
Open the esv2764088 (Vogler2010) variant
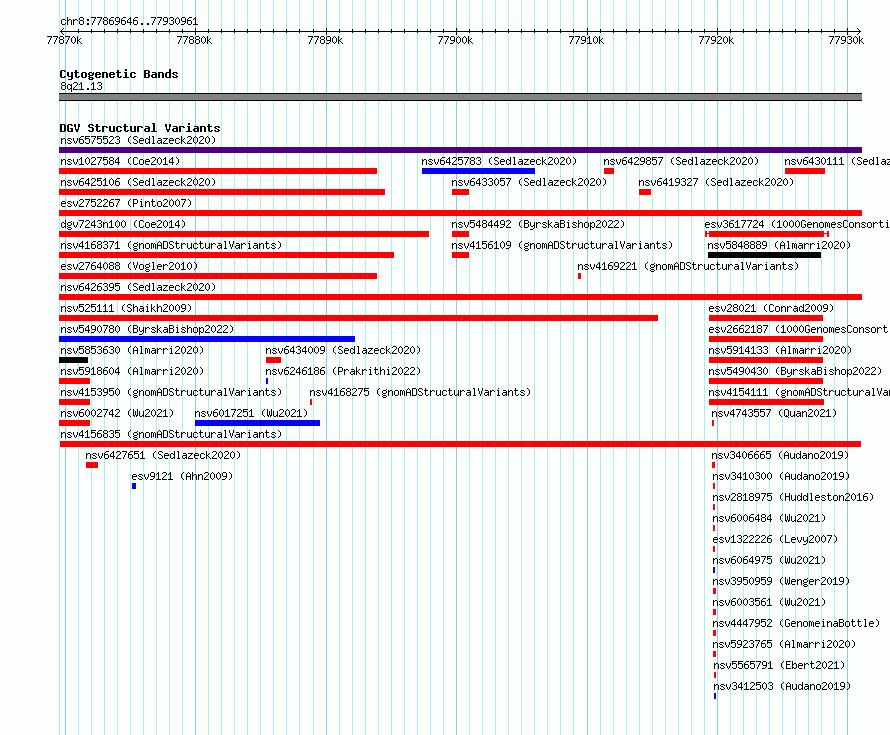coord(129,266)
